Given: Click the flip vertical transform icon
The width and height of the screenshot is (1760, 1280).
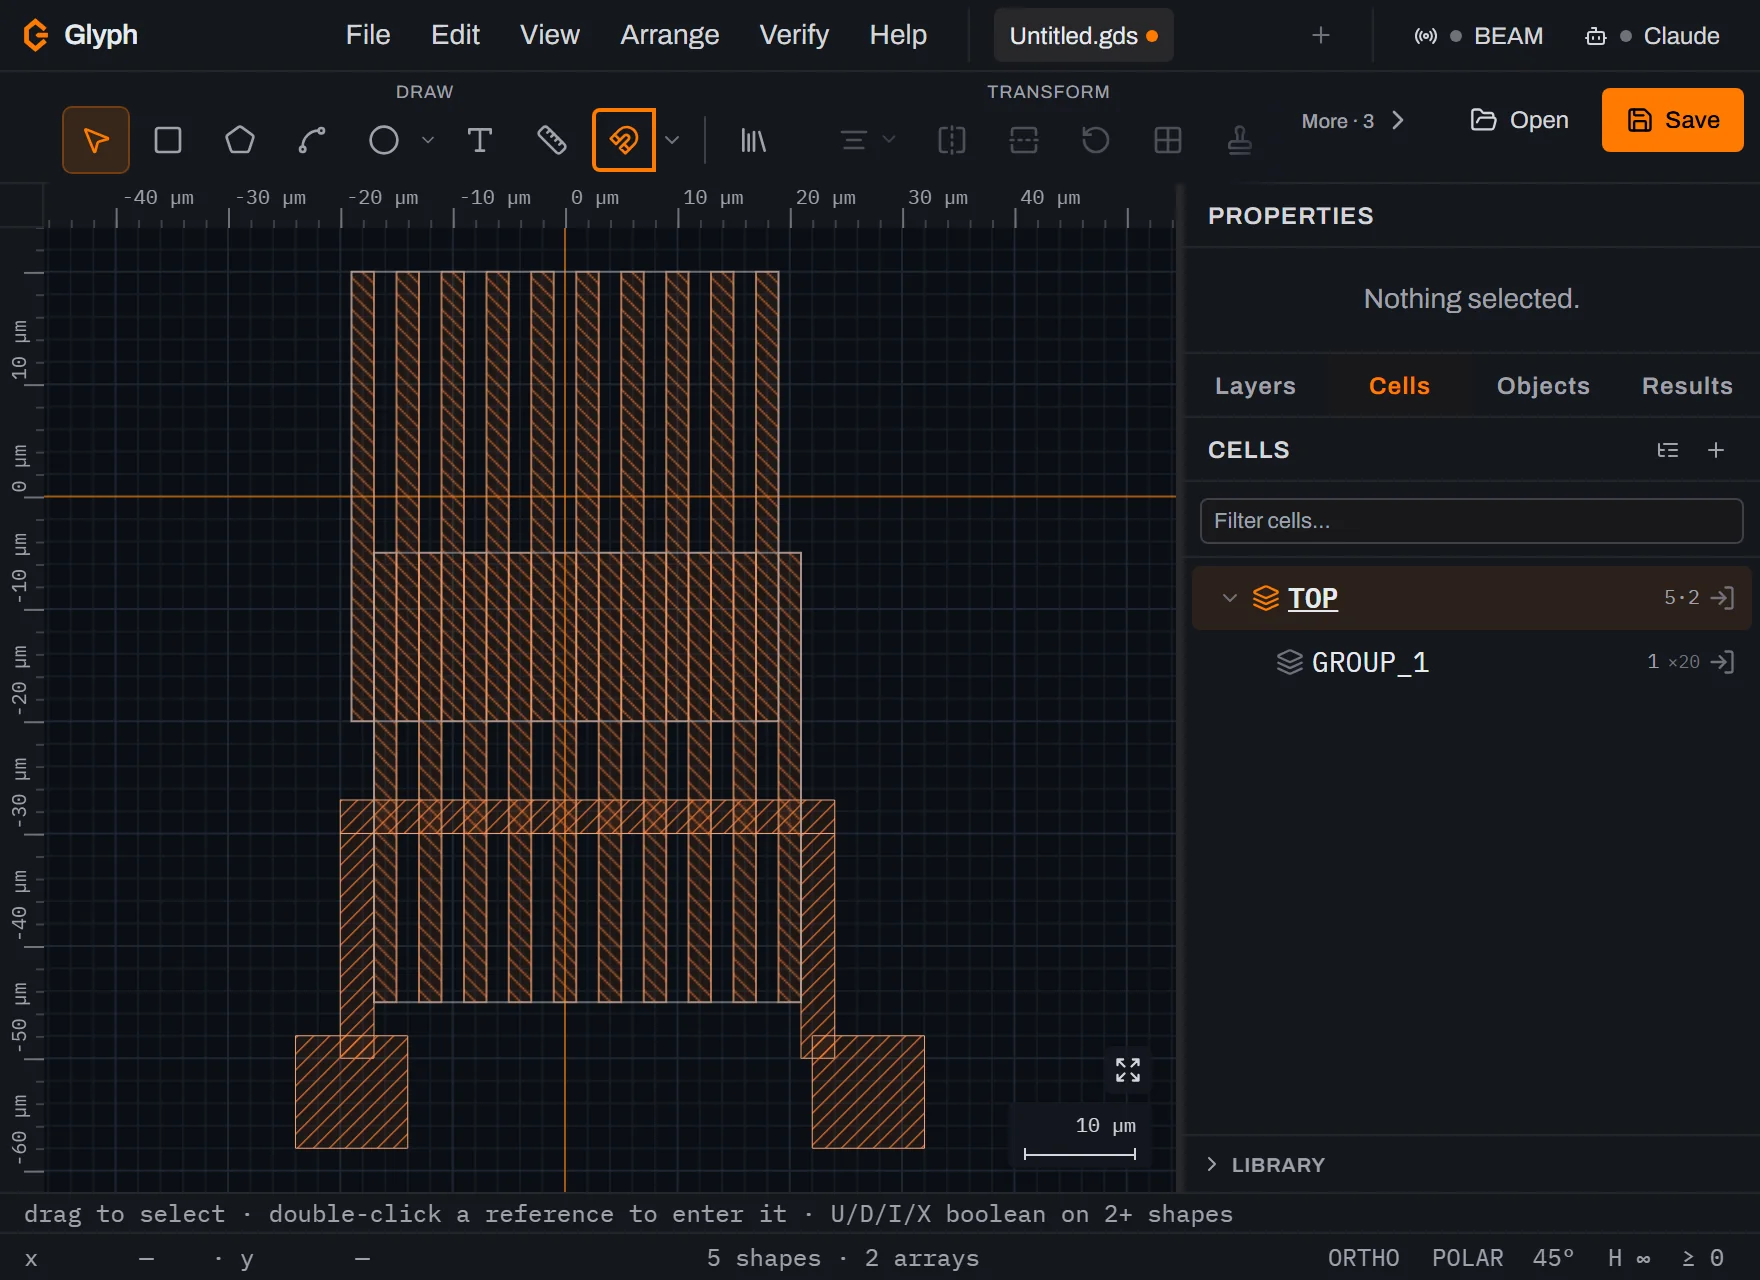Looking at the screenshot, I should (1024, 140).
